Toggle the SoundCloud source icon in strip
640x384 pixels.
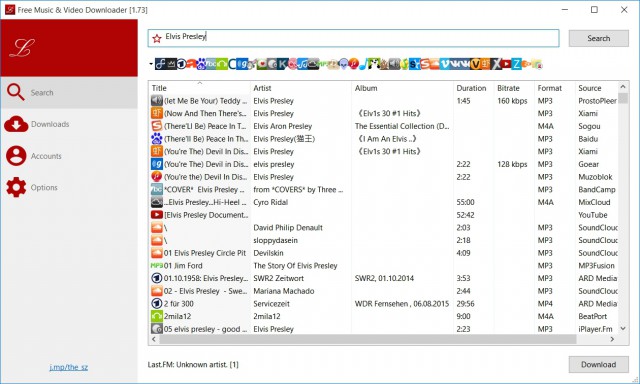point(435,64)
